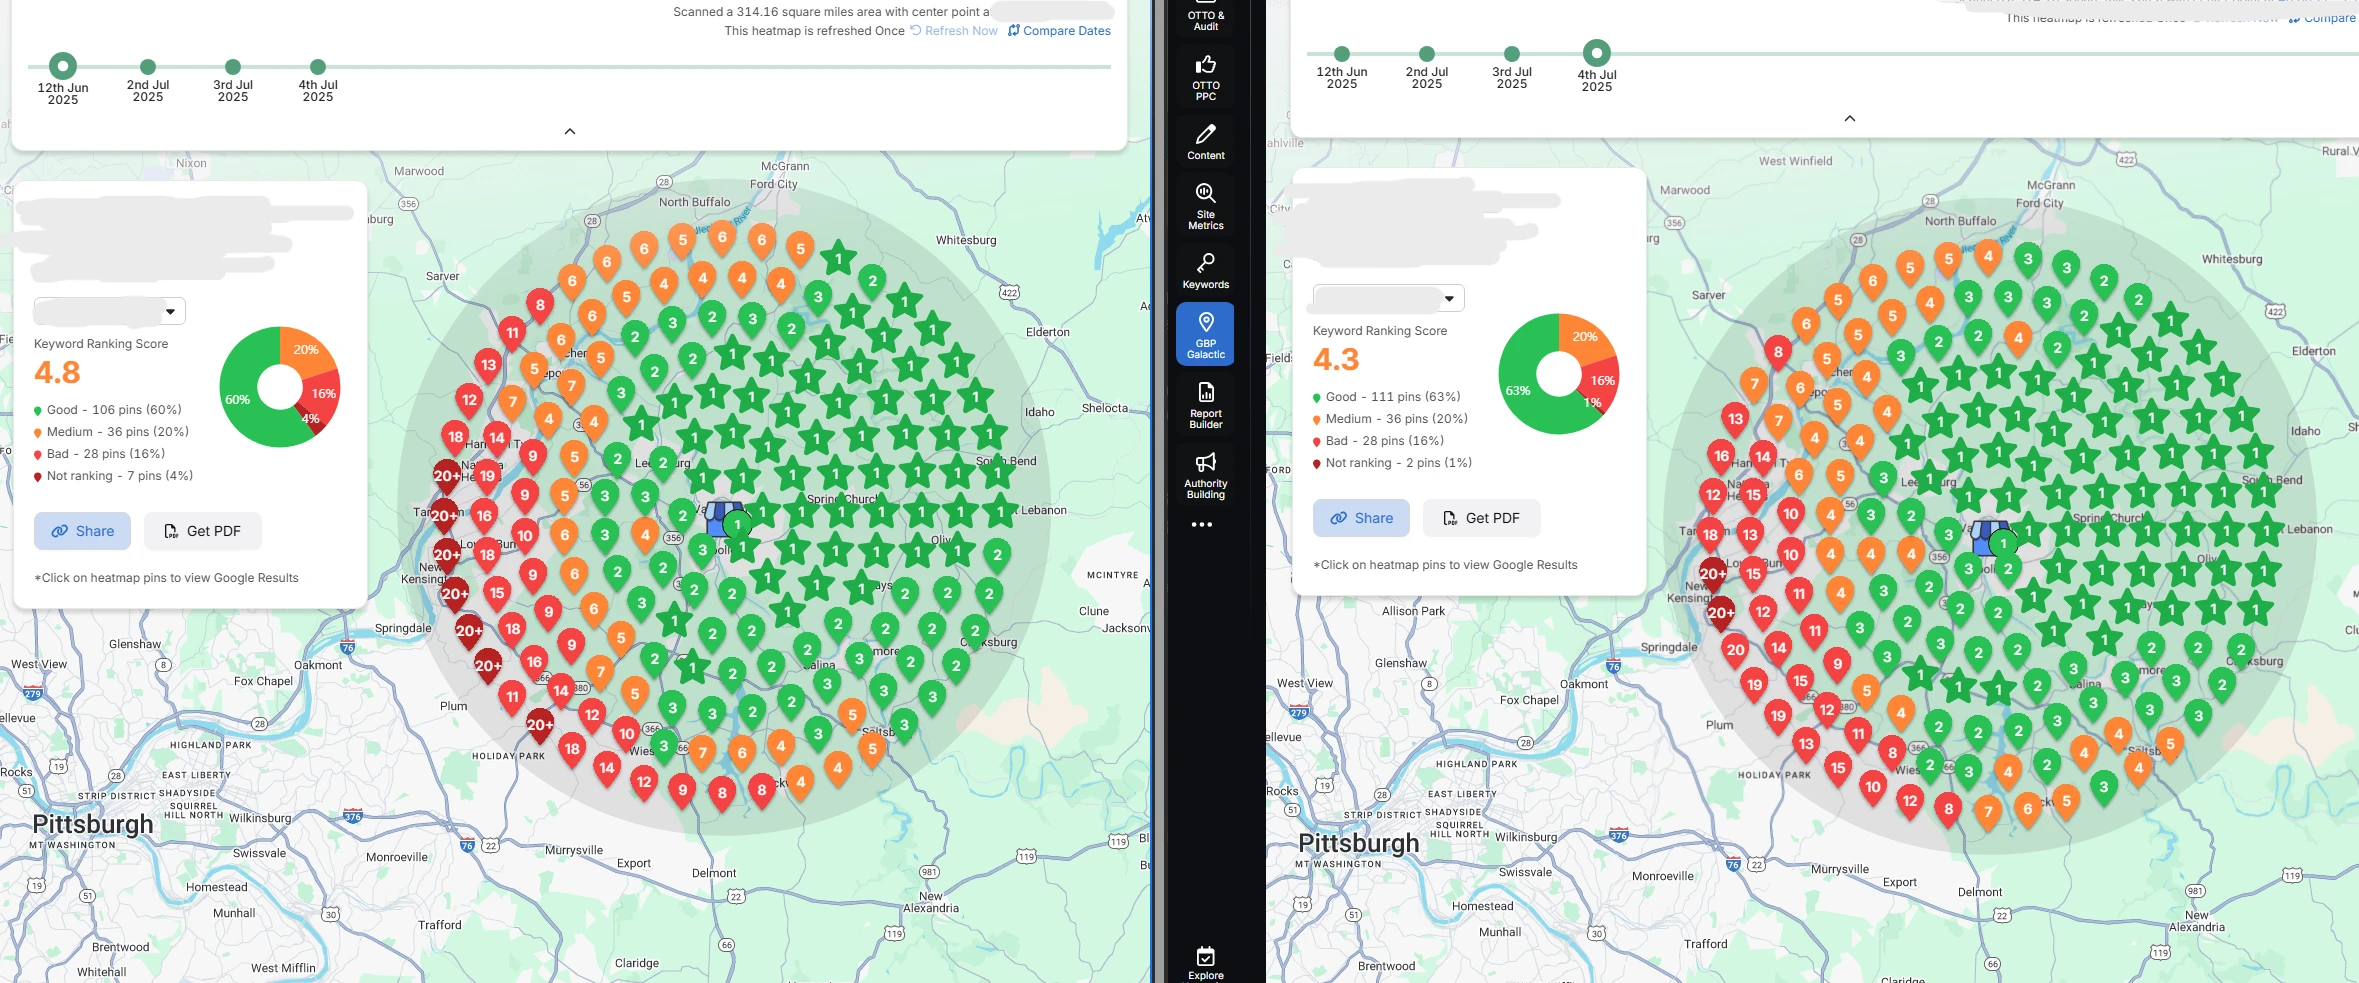This screenshot has width=2359, height=983.
Task: Click Compare Dates in left panel
Action: coord(1059,31)
